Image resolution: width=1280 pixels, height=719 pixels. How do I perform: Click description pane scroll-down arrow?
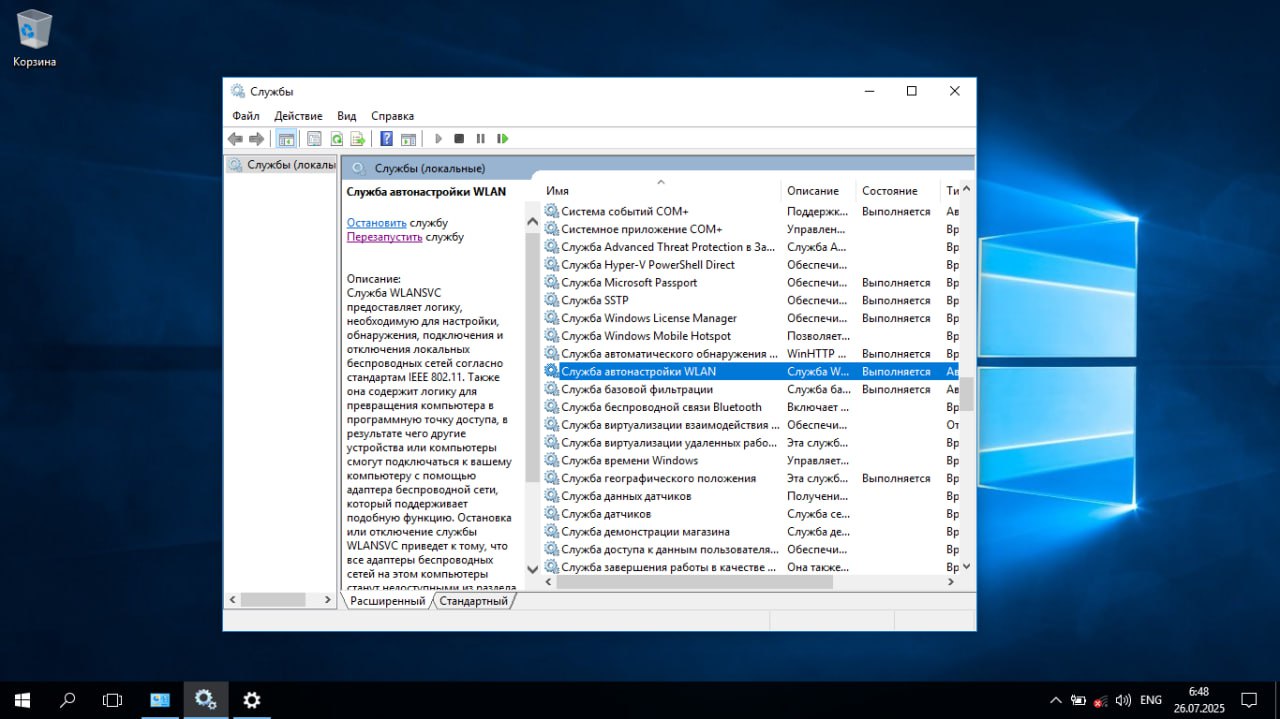532,569
